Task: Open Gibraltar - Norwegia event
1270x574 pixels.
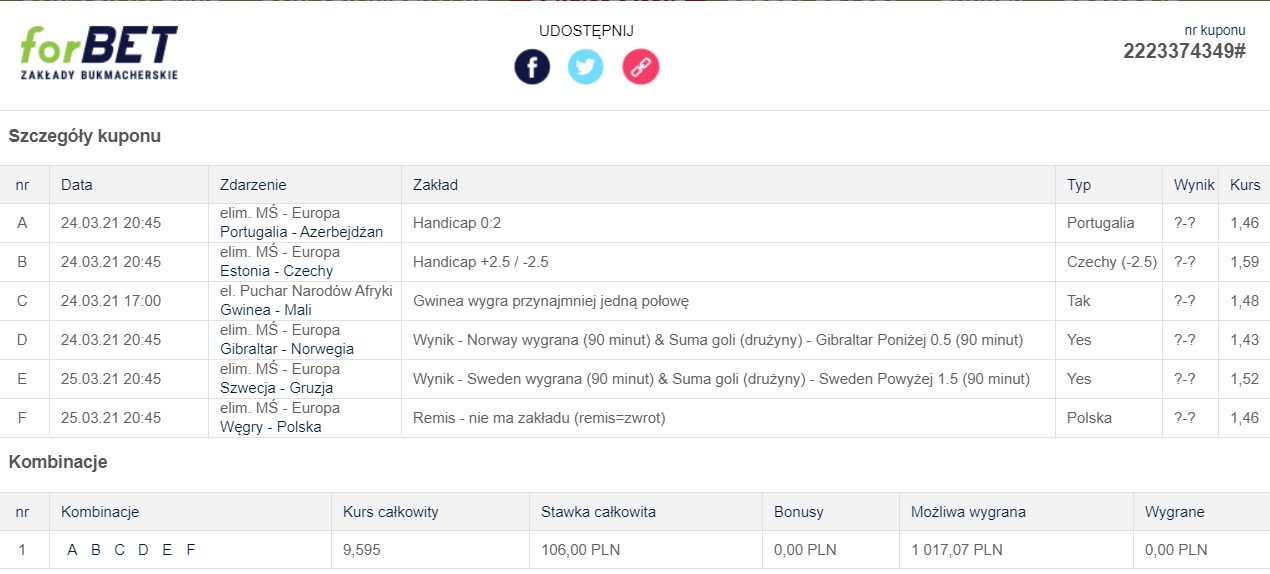Action: coord(287,349)
